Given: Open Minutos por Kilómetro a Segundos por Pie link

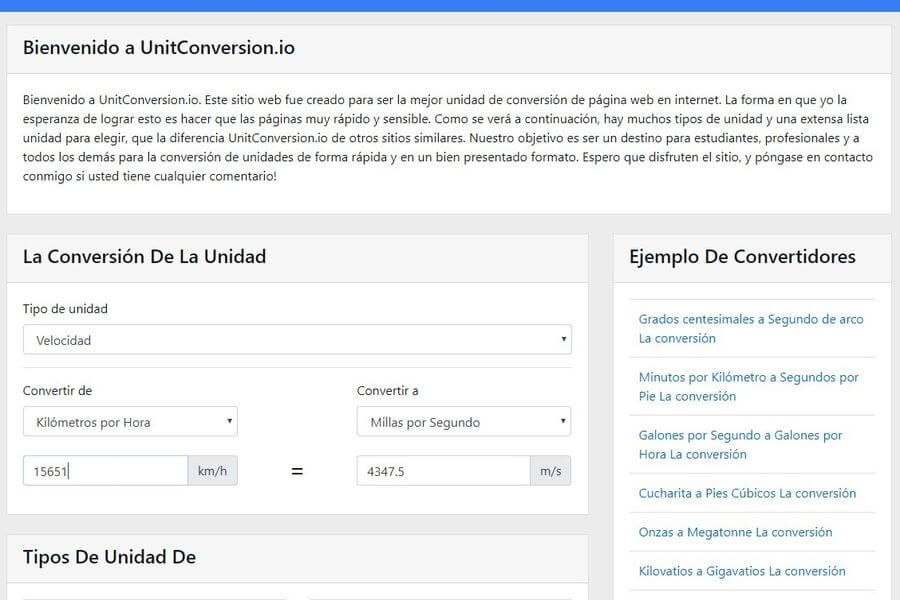Looking at the screenshot, I should (x=748, y=386).
